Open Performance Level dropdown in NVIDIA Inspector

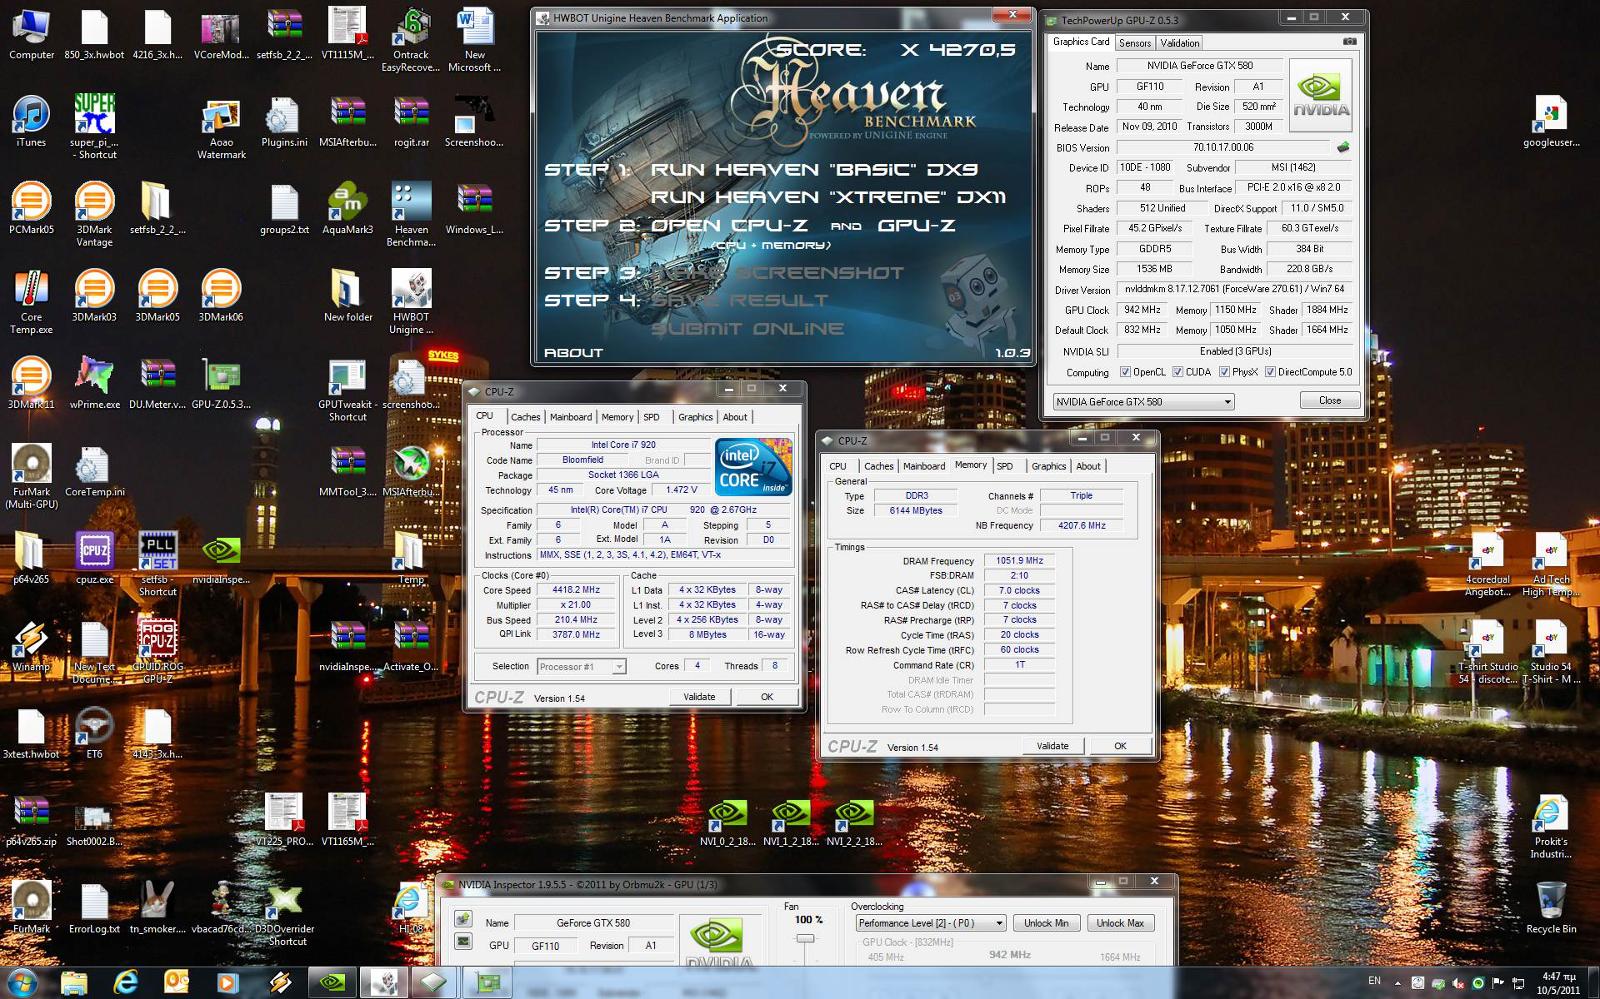(x=930, y=923)
